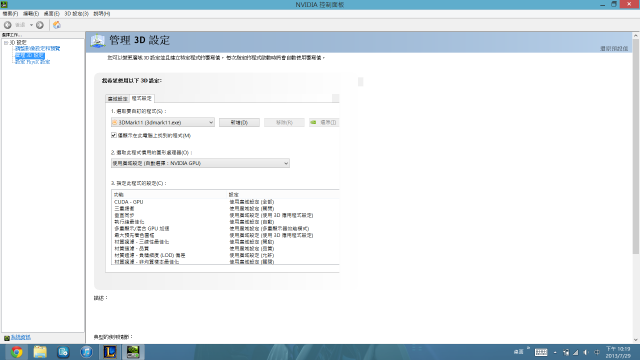This screenshot has width=640, height=360.
Task: Click the Add (D) program button
Action: 239,122
